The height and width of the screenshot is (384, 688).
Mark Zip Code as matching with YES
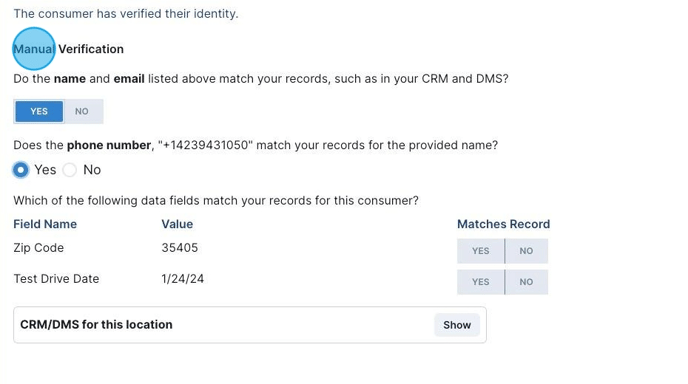[480, 251]
